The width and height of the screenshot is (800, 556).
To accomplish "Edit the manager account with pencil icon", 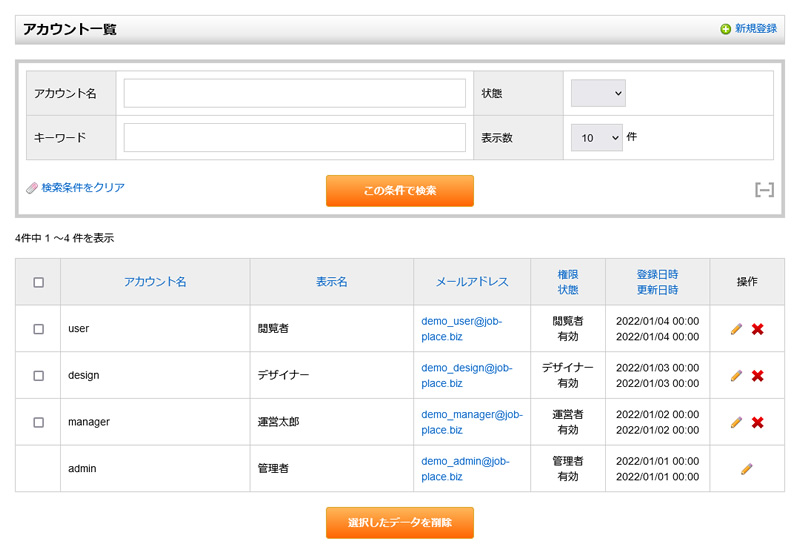I will pos(736,422).
